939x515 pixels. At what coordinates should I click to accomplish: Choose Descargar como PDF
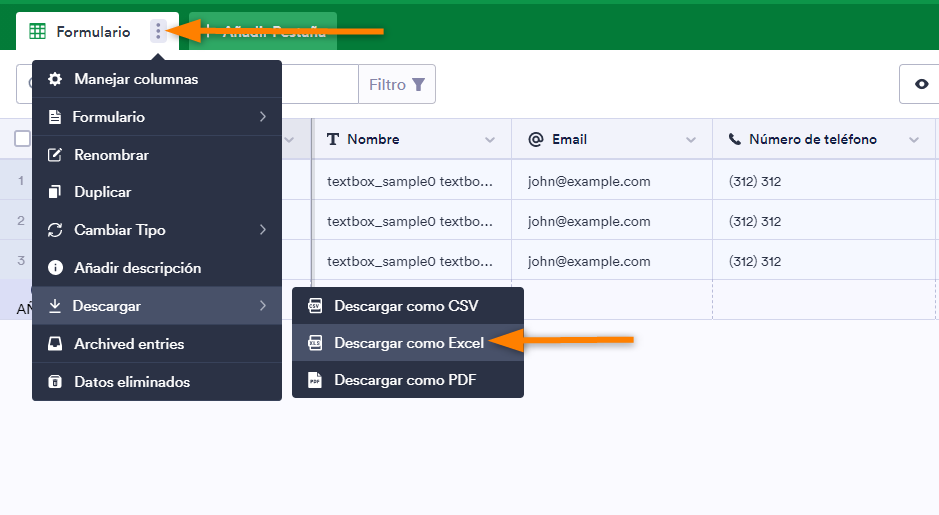(408, 380)
